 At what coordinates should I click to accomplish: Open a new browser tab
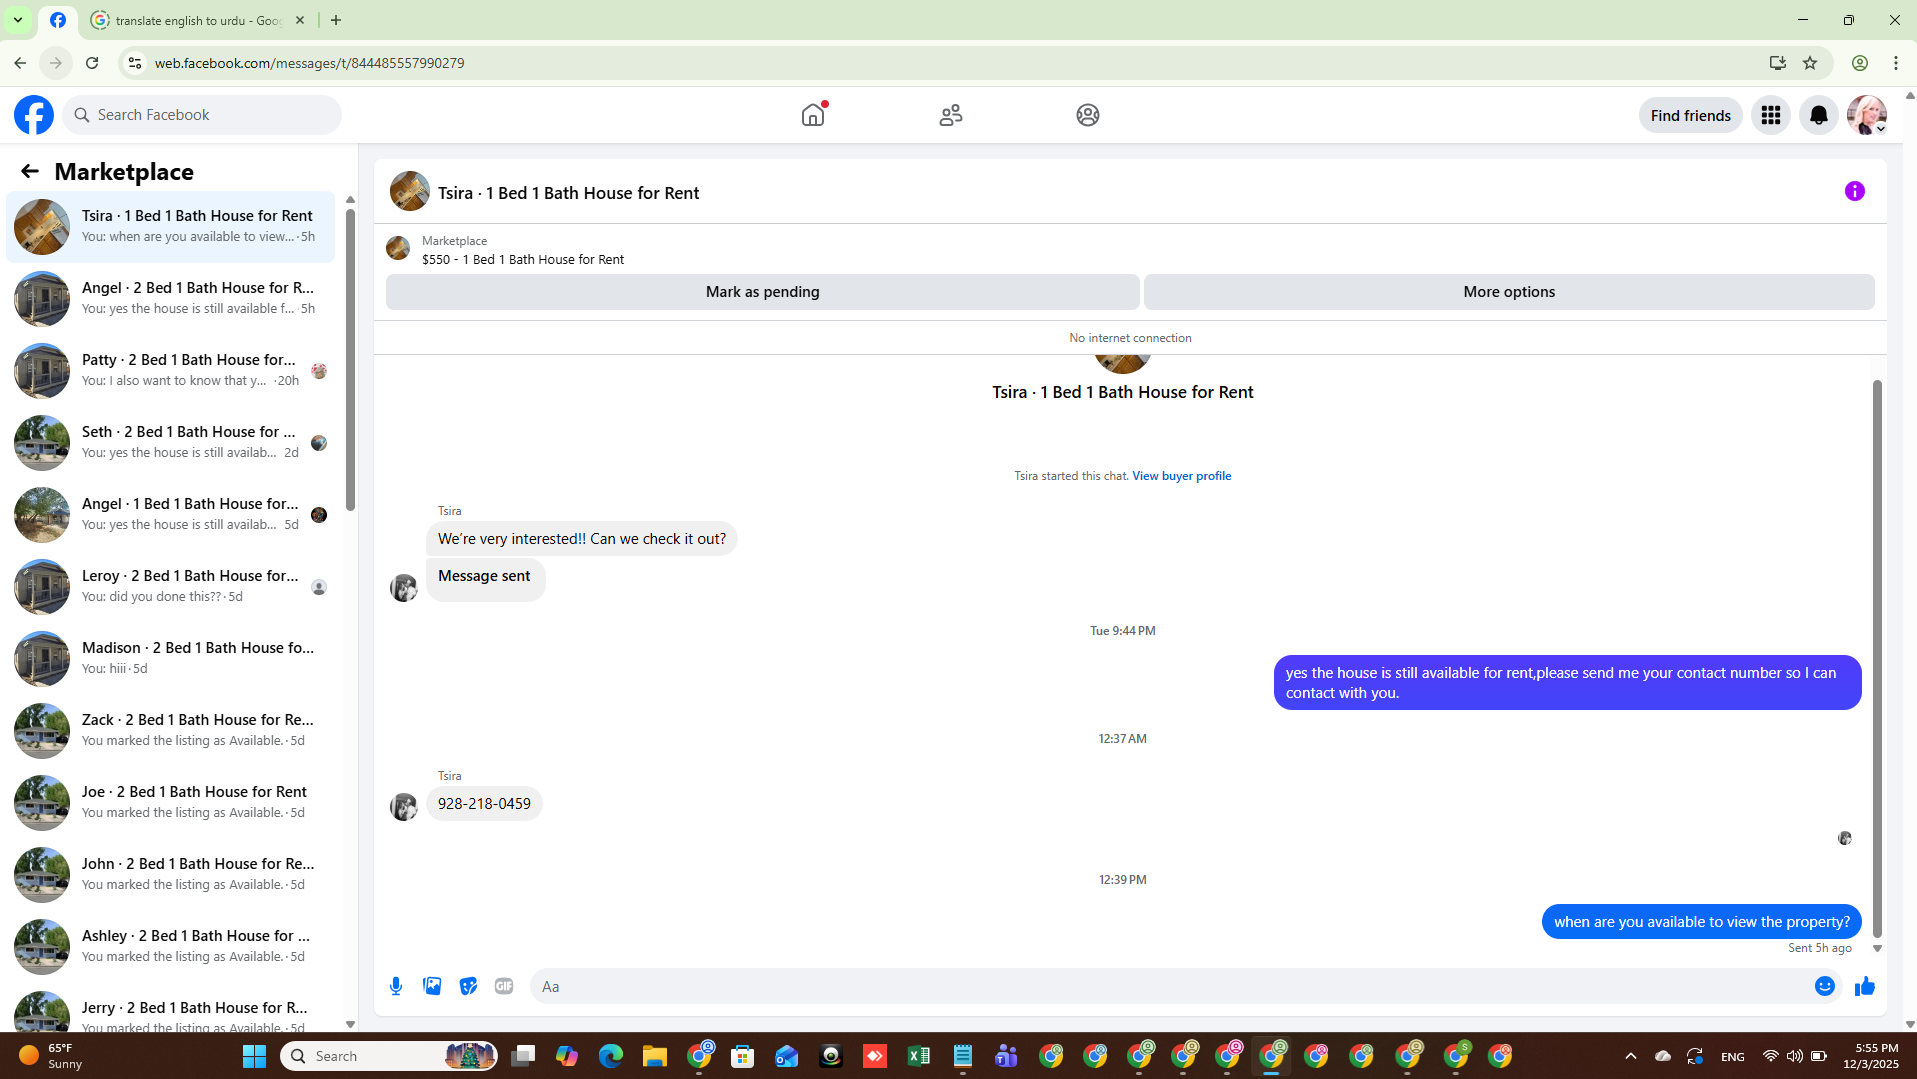336,20
